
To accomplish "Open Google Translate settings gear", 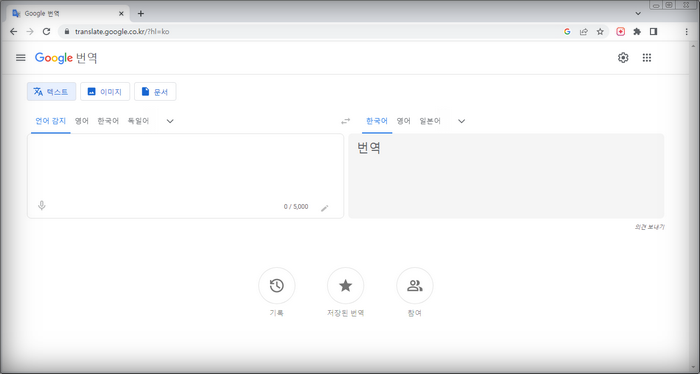I will 623,58.
